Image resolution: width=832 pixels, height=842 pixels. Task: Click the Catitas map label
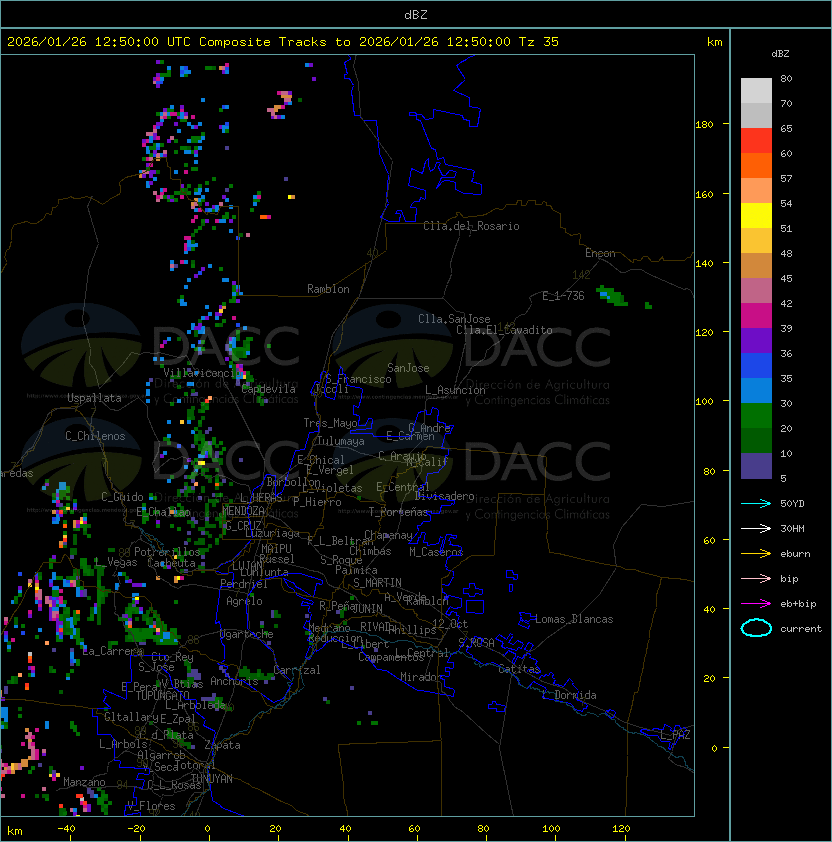coord(519,669)
